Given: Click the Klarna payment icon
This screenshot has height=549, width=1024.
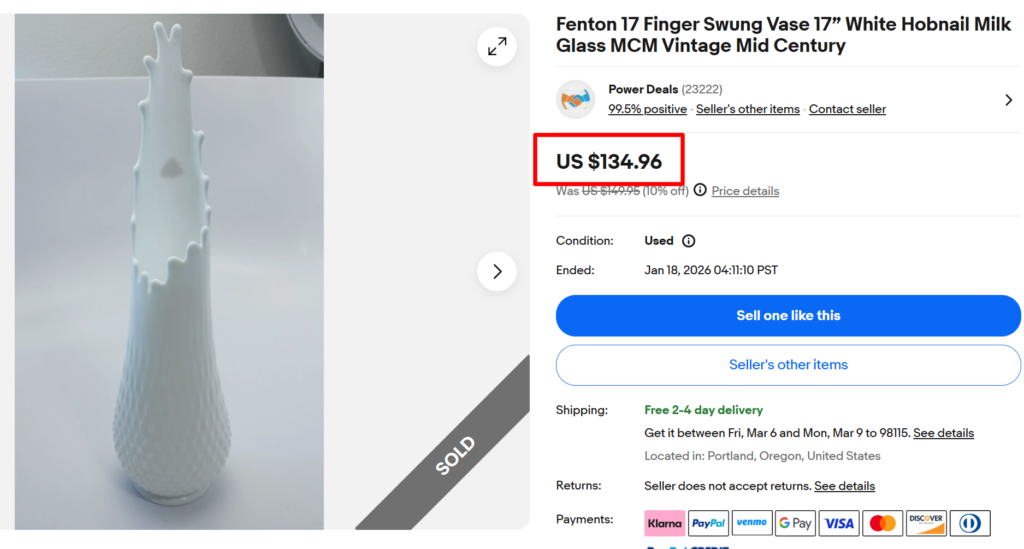Looking at the screenshot, I should pos(664,523).
